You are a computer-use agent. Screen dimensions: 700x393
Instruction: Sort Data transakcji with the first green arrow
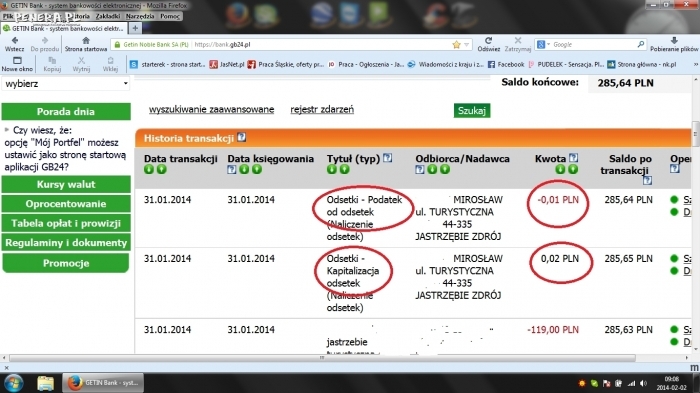[149, 169]
